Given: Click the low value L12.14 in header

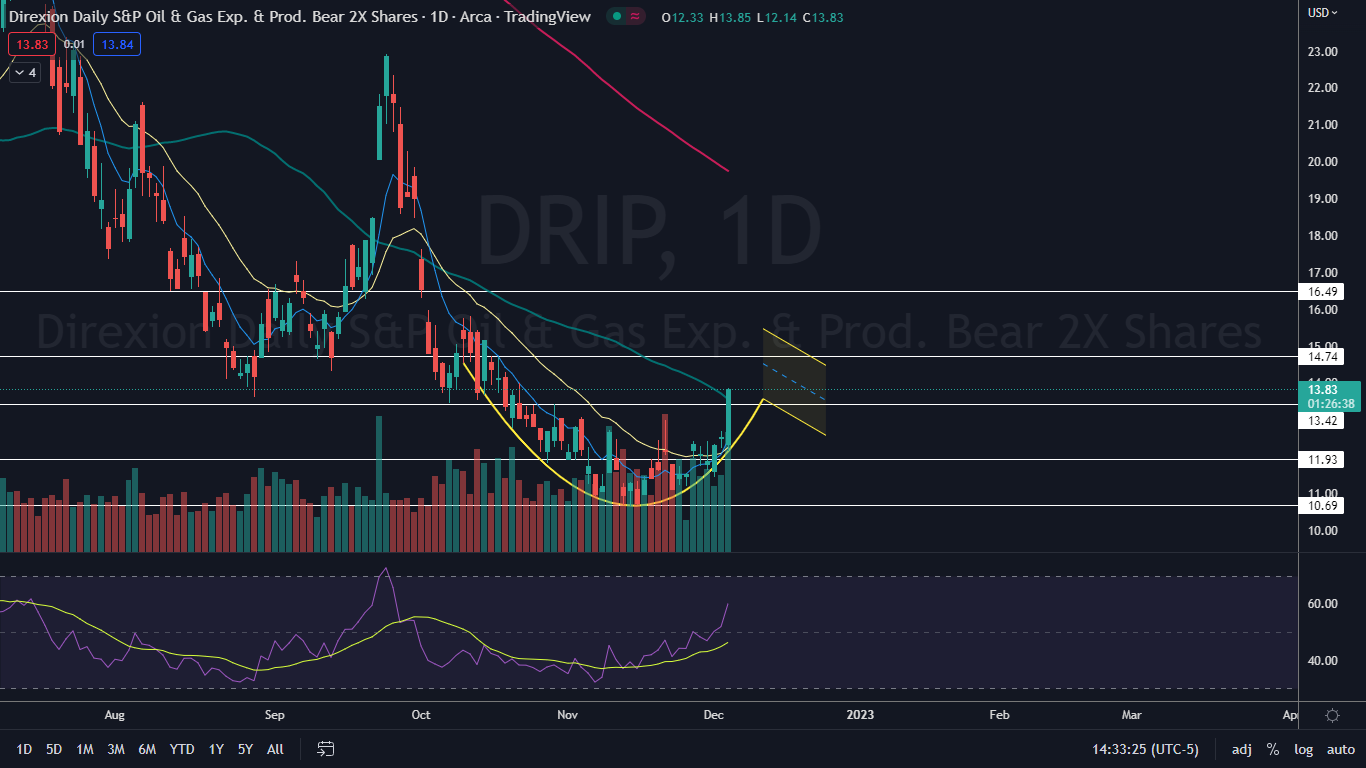Looking at the screenshot, I should [777, 17].
